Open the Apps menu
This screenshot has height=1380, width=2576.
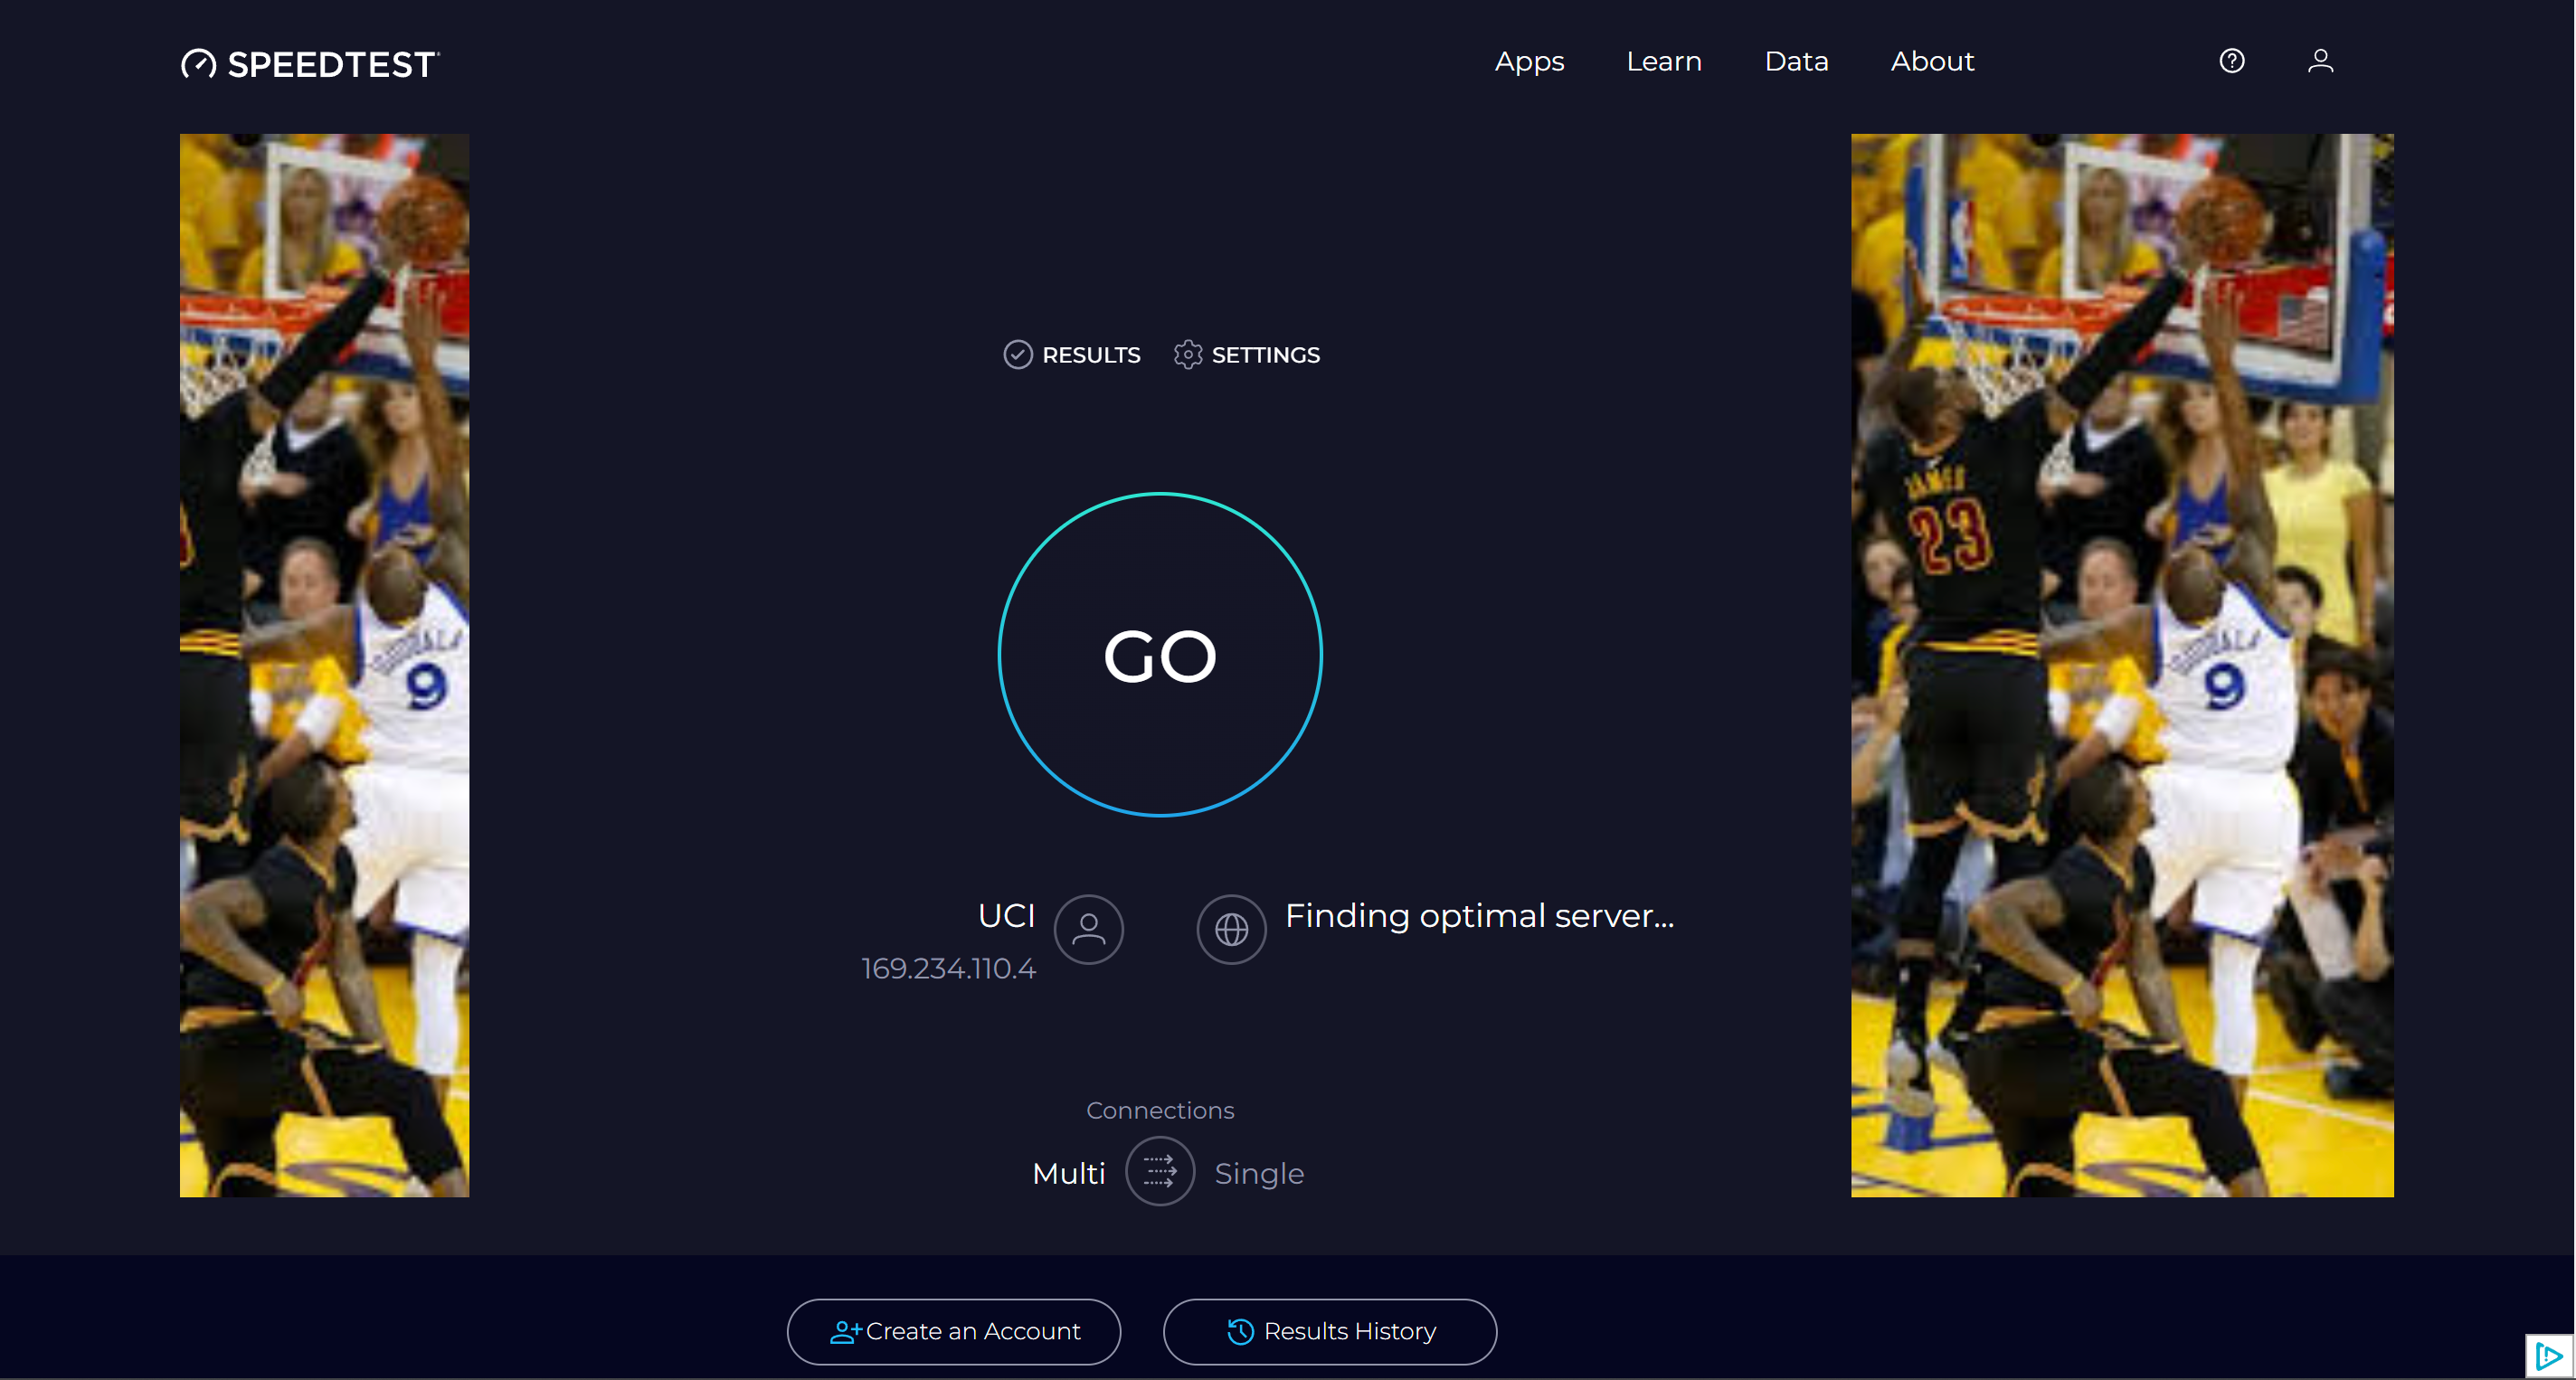(x=1528, y=61)
